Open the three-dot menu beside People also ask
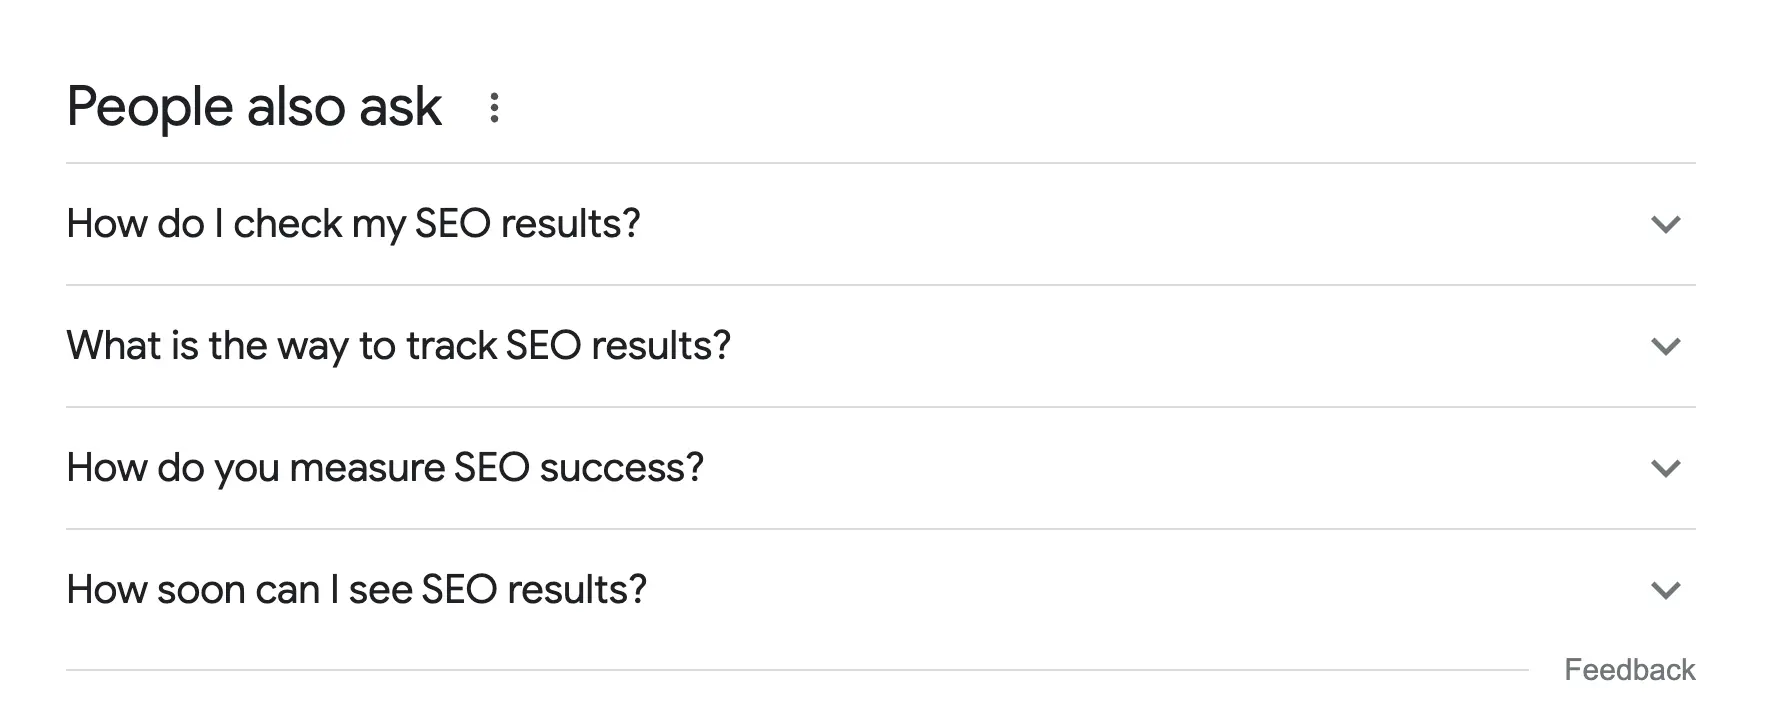The image size is (1768, 716). 493,107
